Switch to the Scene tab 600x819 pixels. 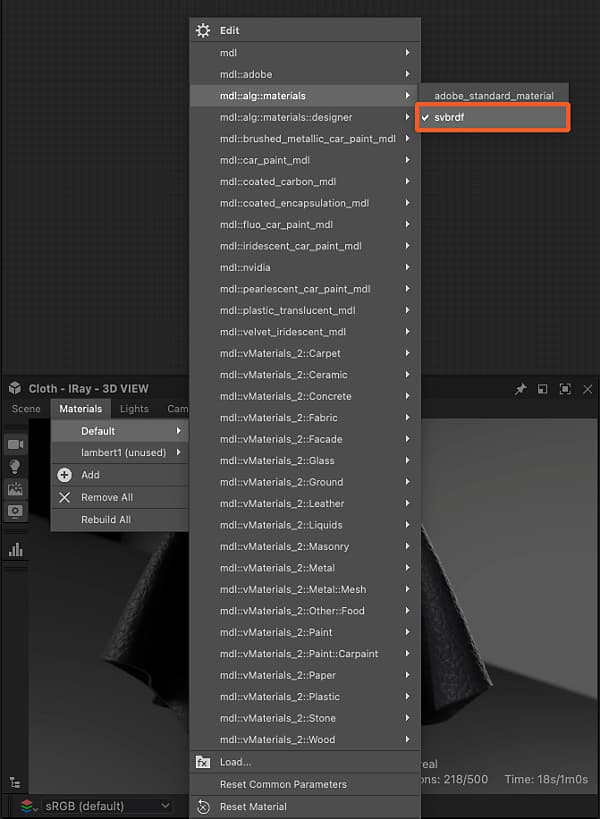[x=26, y=408]
